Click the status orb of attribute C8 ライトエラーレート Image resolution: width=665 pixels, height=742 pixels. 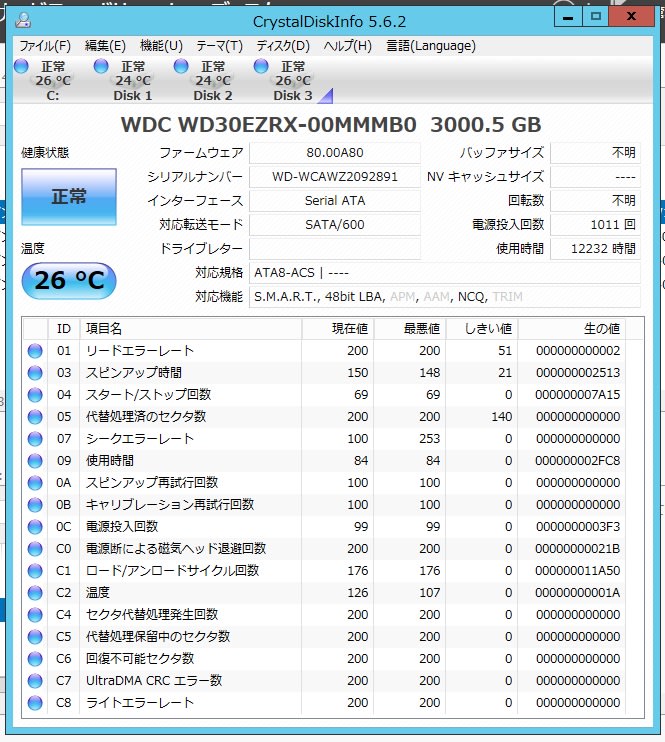pos(35,703)
